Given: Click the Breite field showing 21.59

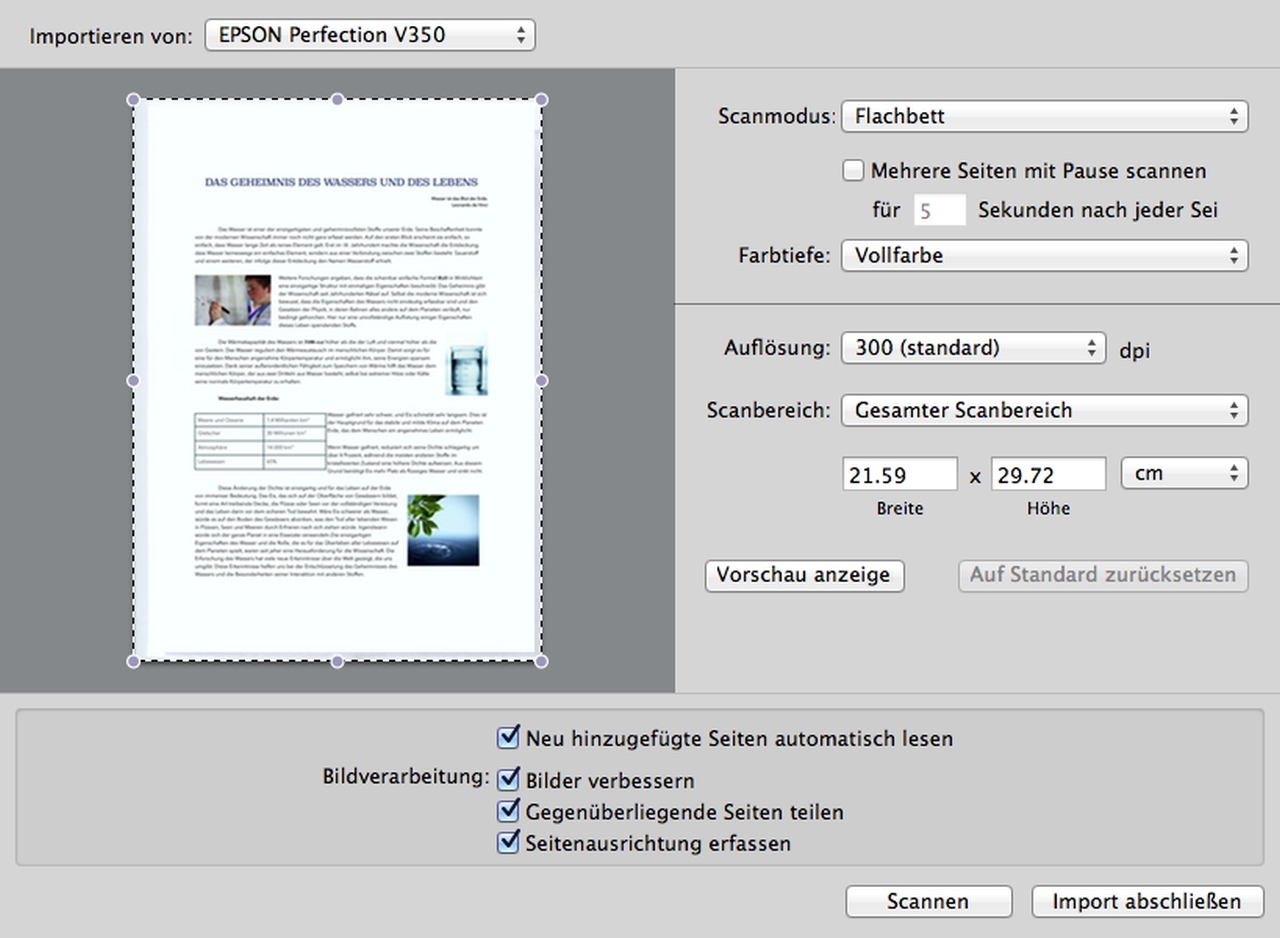Looking at the screenshot, I should (900, 475).
